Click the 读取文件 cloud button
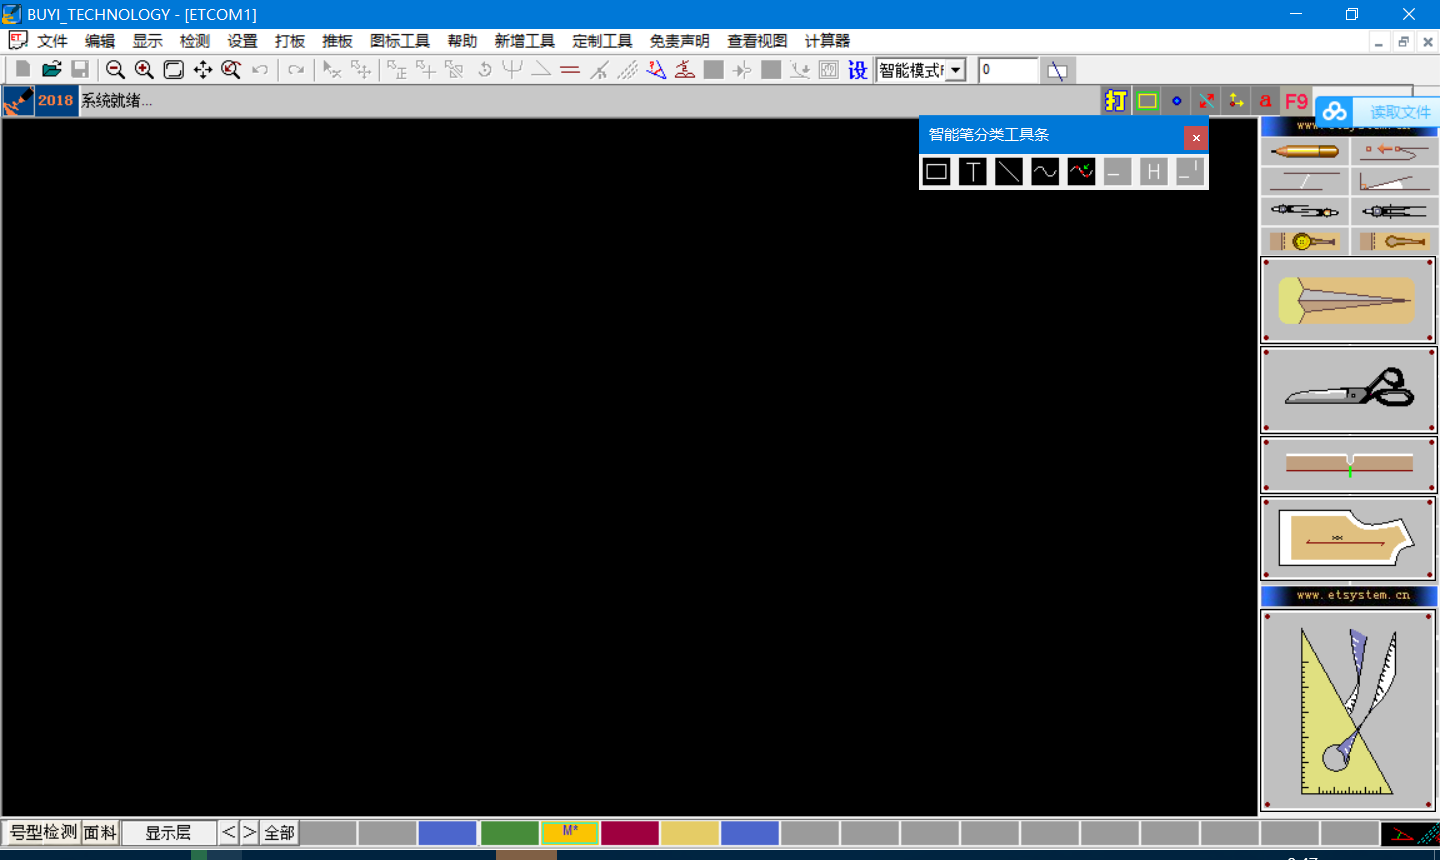This screenshot has width=1440, height=860. [x=1378, y=112]
